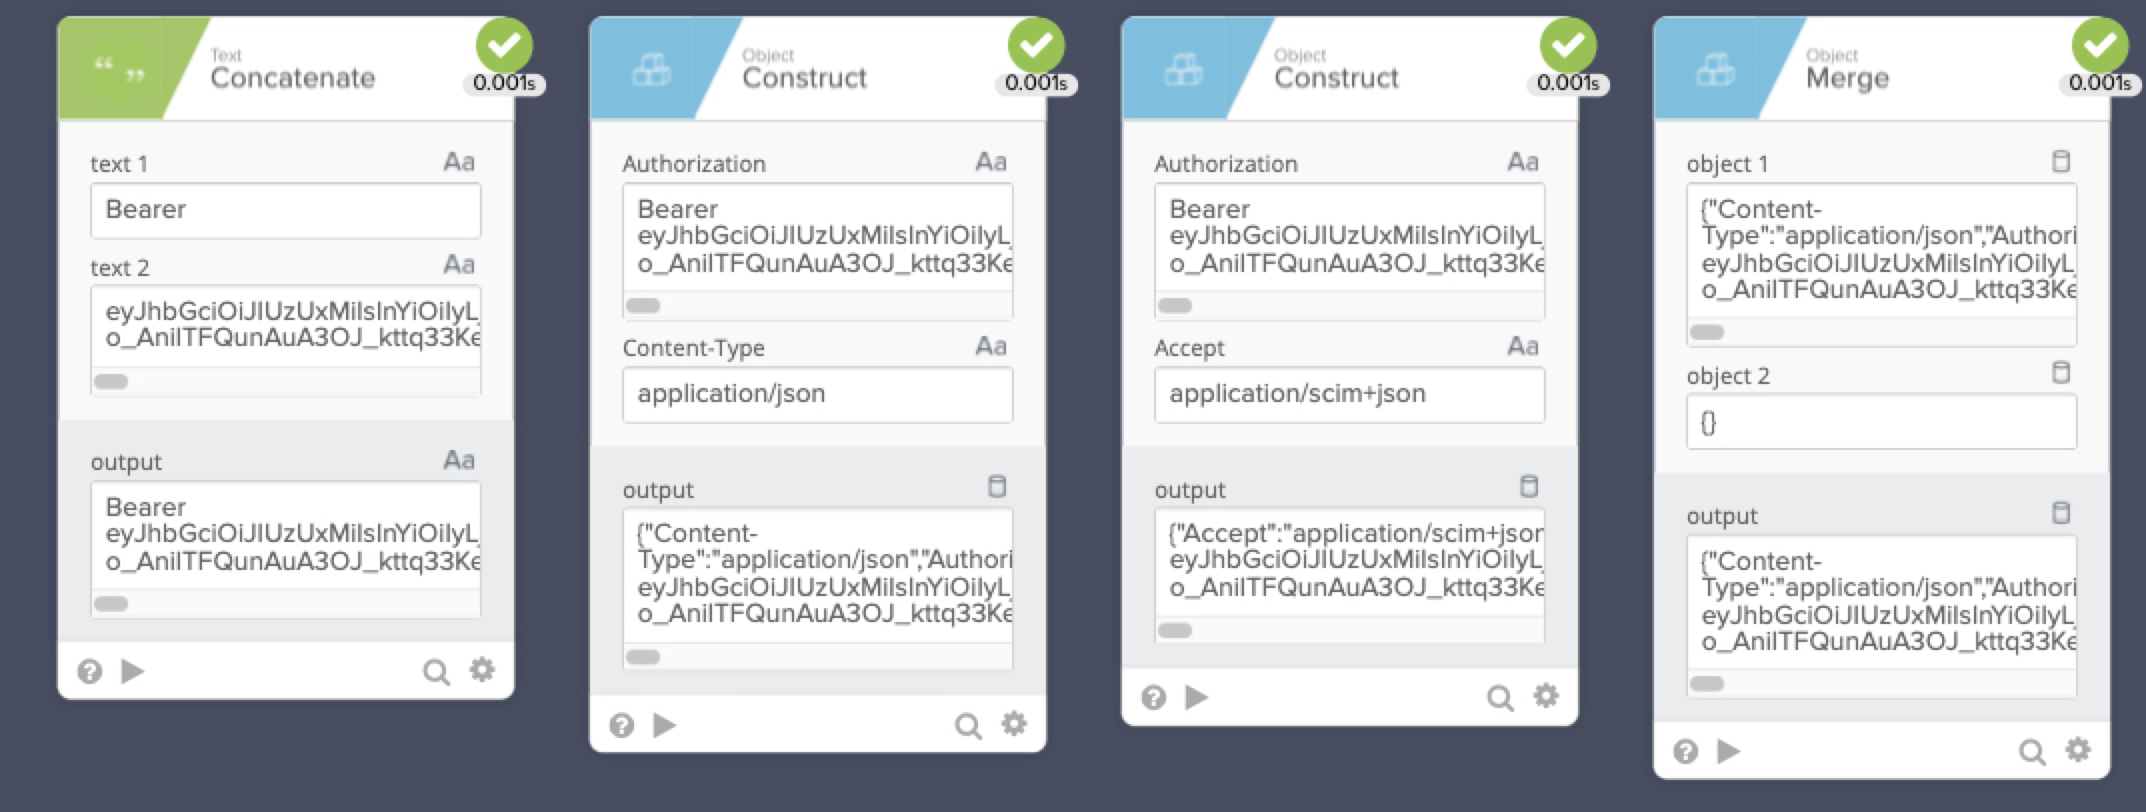Open settings gear on the Merge card

[x=2078, y=750]
